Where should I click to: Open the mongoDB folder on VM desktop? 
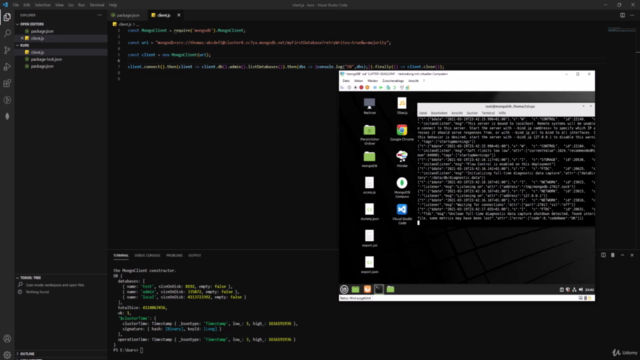point(369,159)
